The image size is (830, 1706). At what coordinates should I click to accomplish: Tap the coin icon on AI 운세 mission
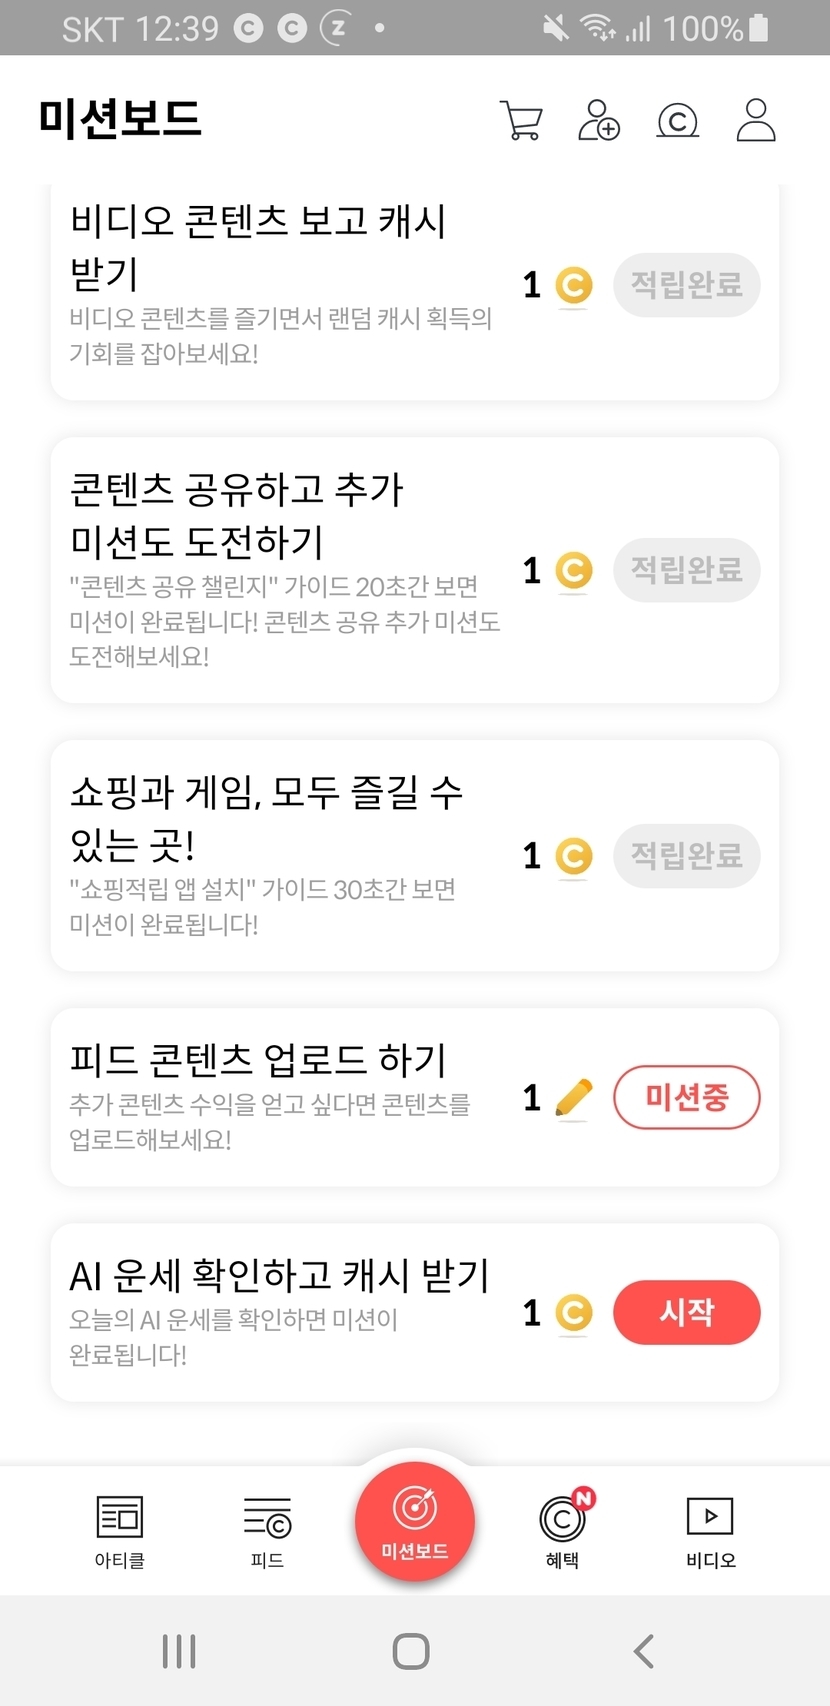tap(573, 1313)
